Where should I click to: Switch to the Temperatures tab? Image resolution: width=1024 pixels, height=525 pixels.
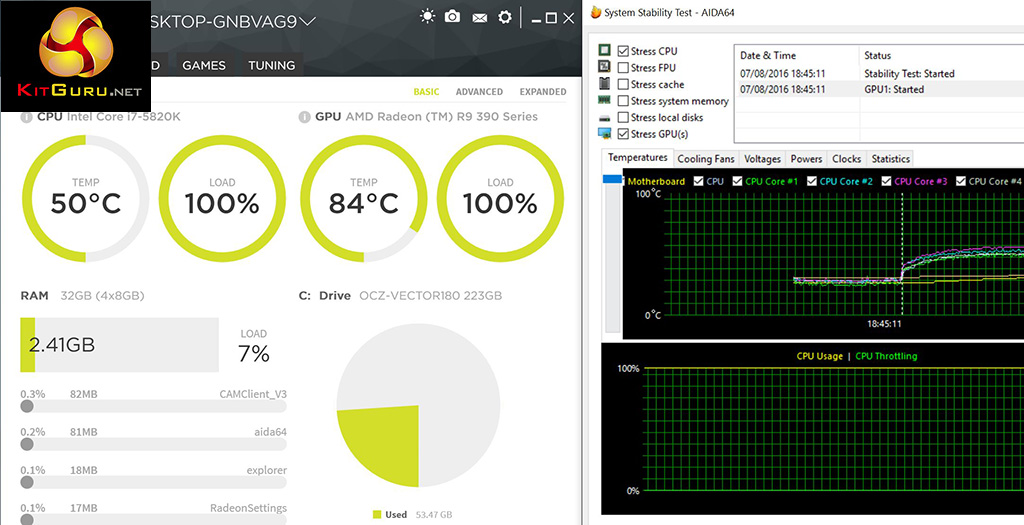637,157
